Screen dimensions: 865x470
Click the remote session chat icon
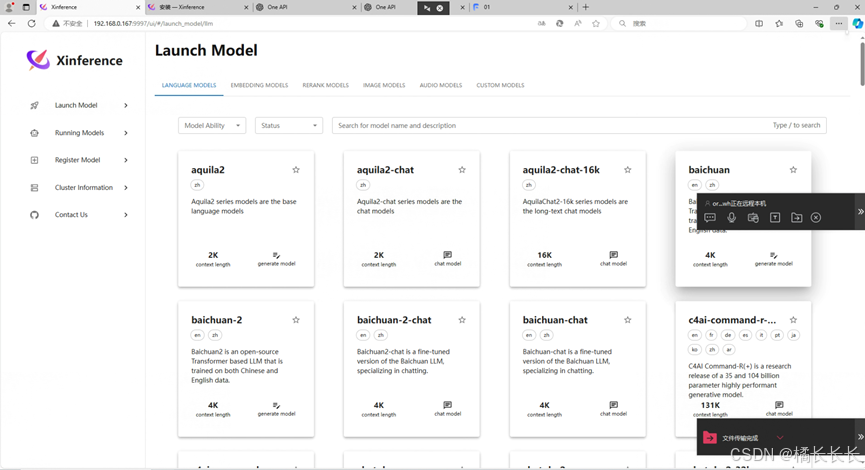click(710, 218)
